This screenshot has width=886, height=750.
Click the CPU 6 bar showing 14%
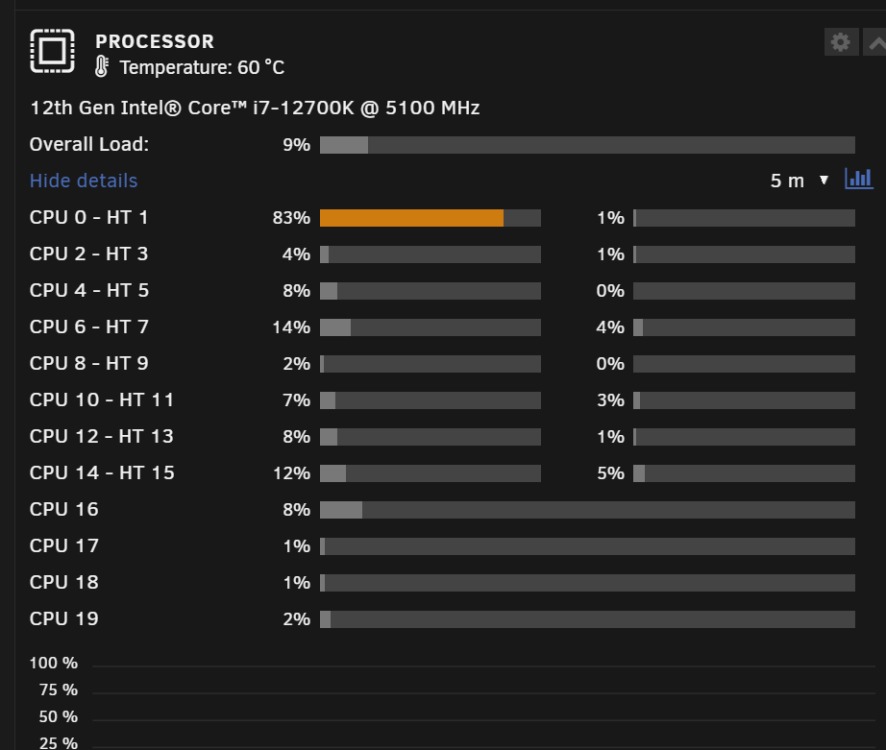[x=430, y=328]
